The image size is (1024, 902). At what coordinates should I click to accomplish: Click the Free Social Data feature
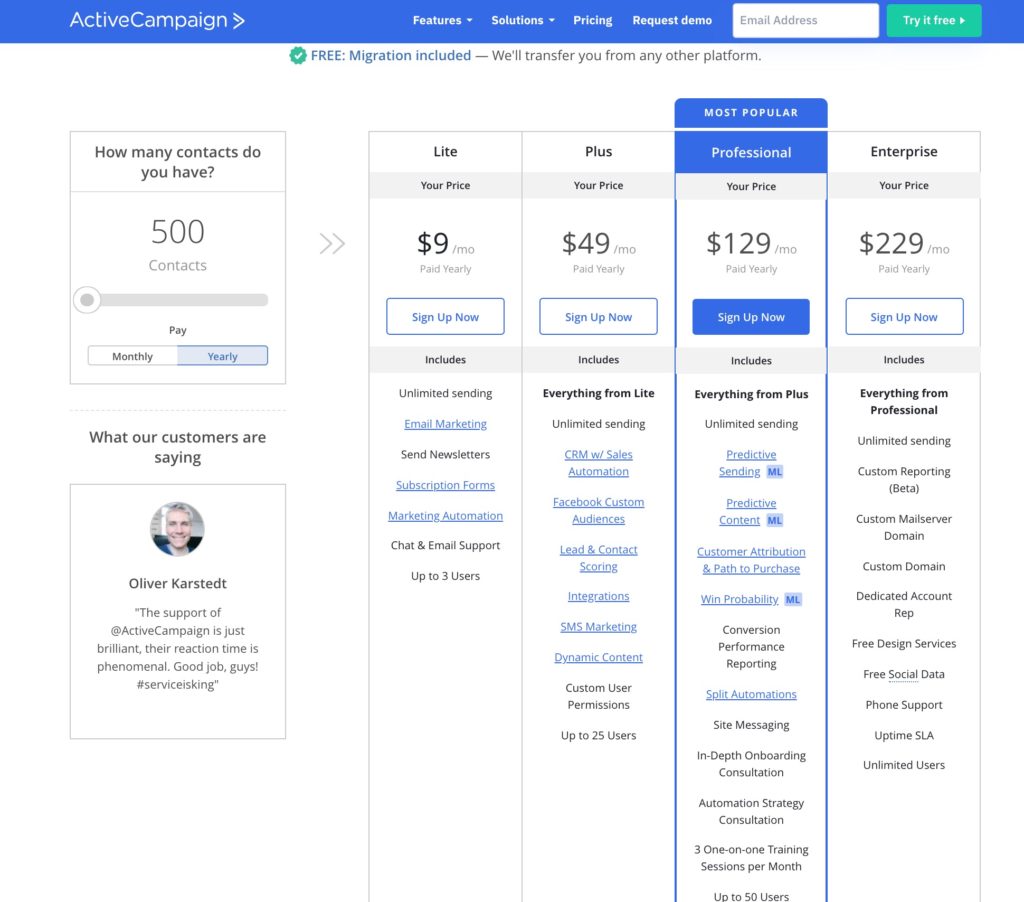(x=904, y=674)
